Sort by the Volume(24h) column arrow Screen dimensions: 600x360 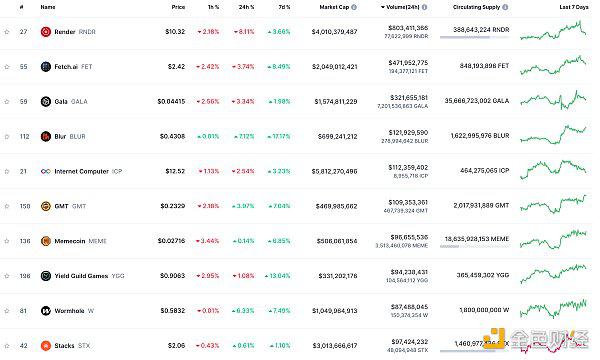pyautogui.click(x=382, y=7)
